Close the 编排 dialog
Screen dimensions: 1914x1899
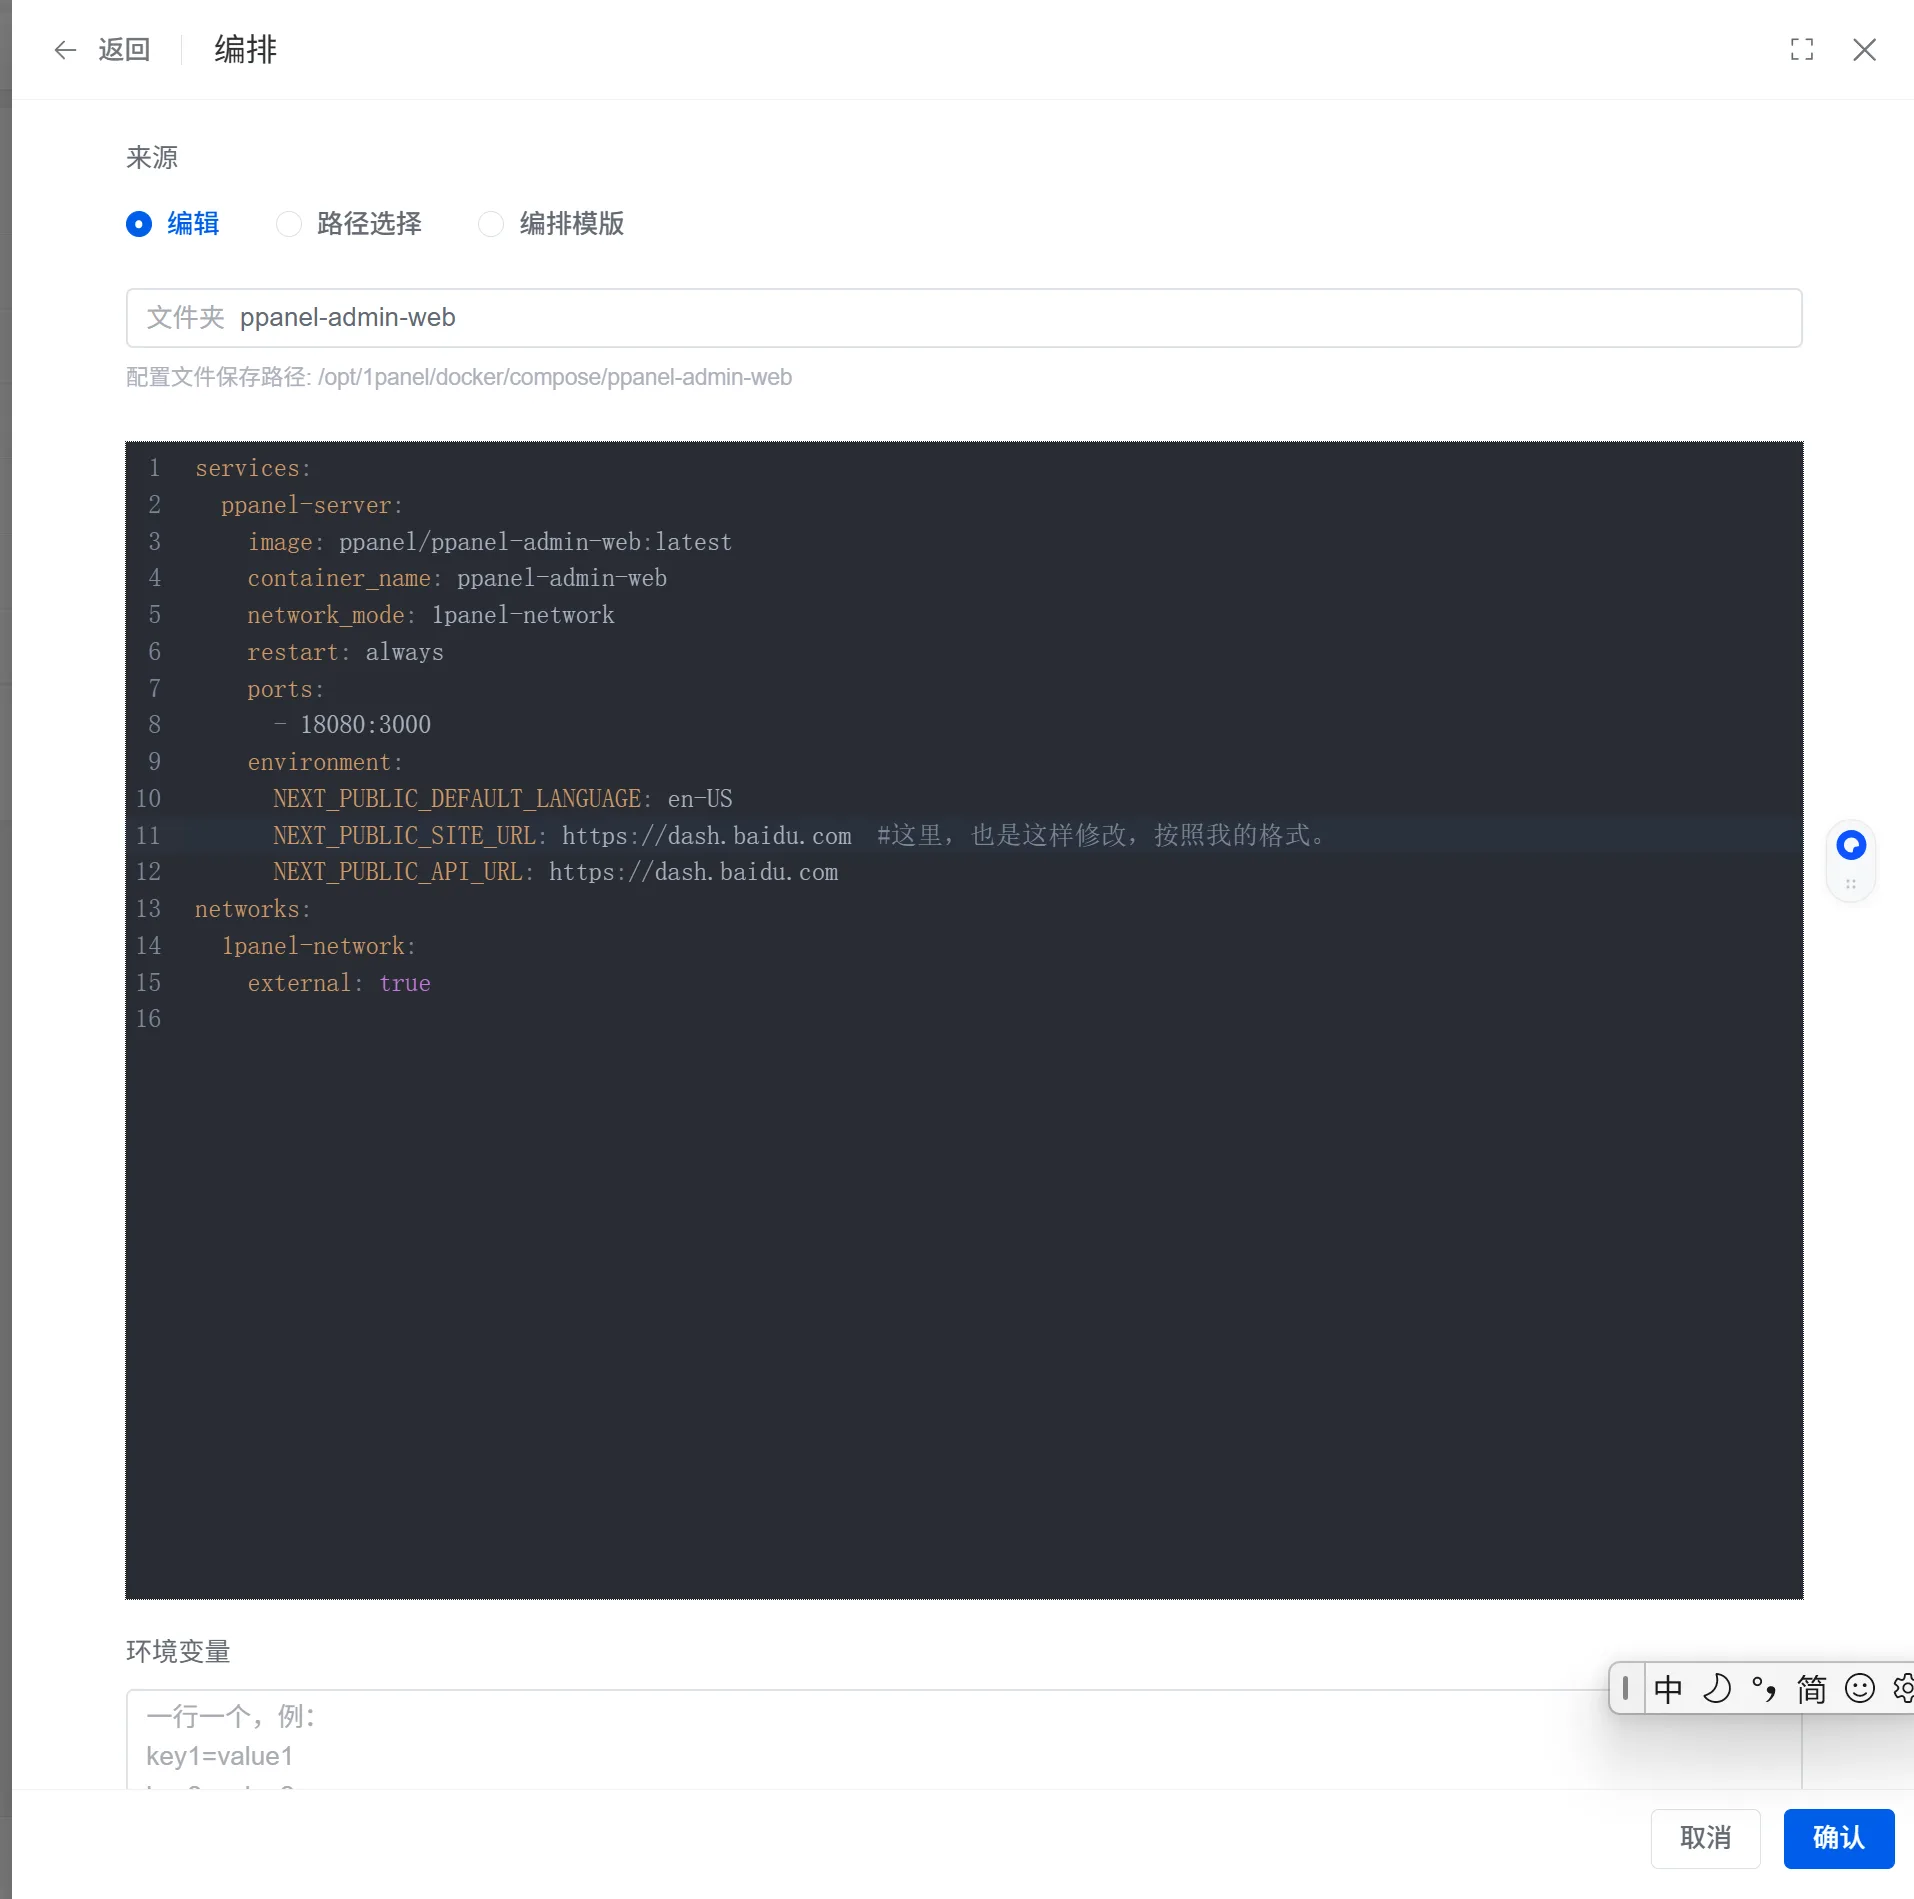[x=1864, y=50]
